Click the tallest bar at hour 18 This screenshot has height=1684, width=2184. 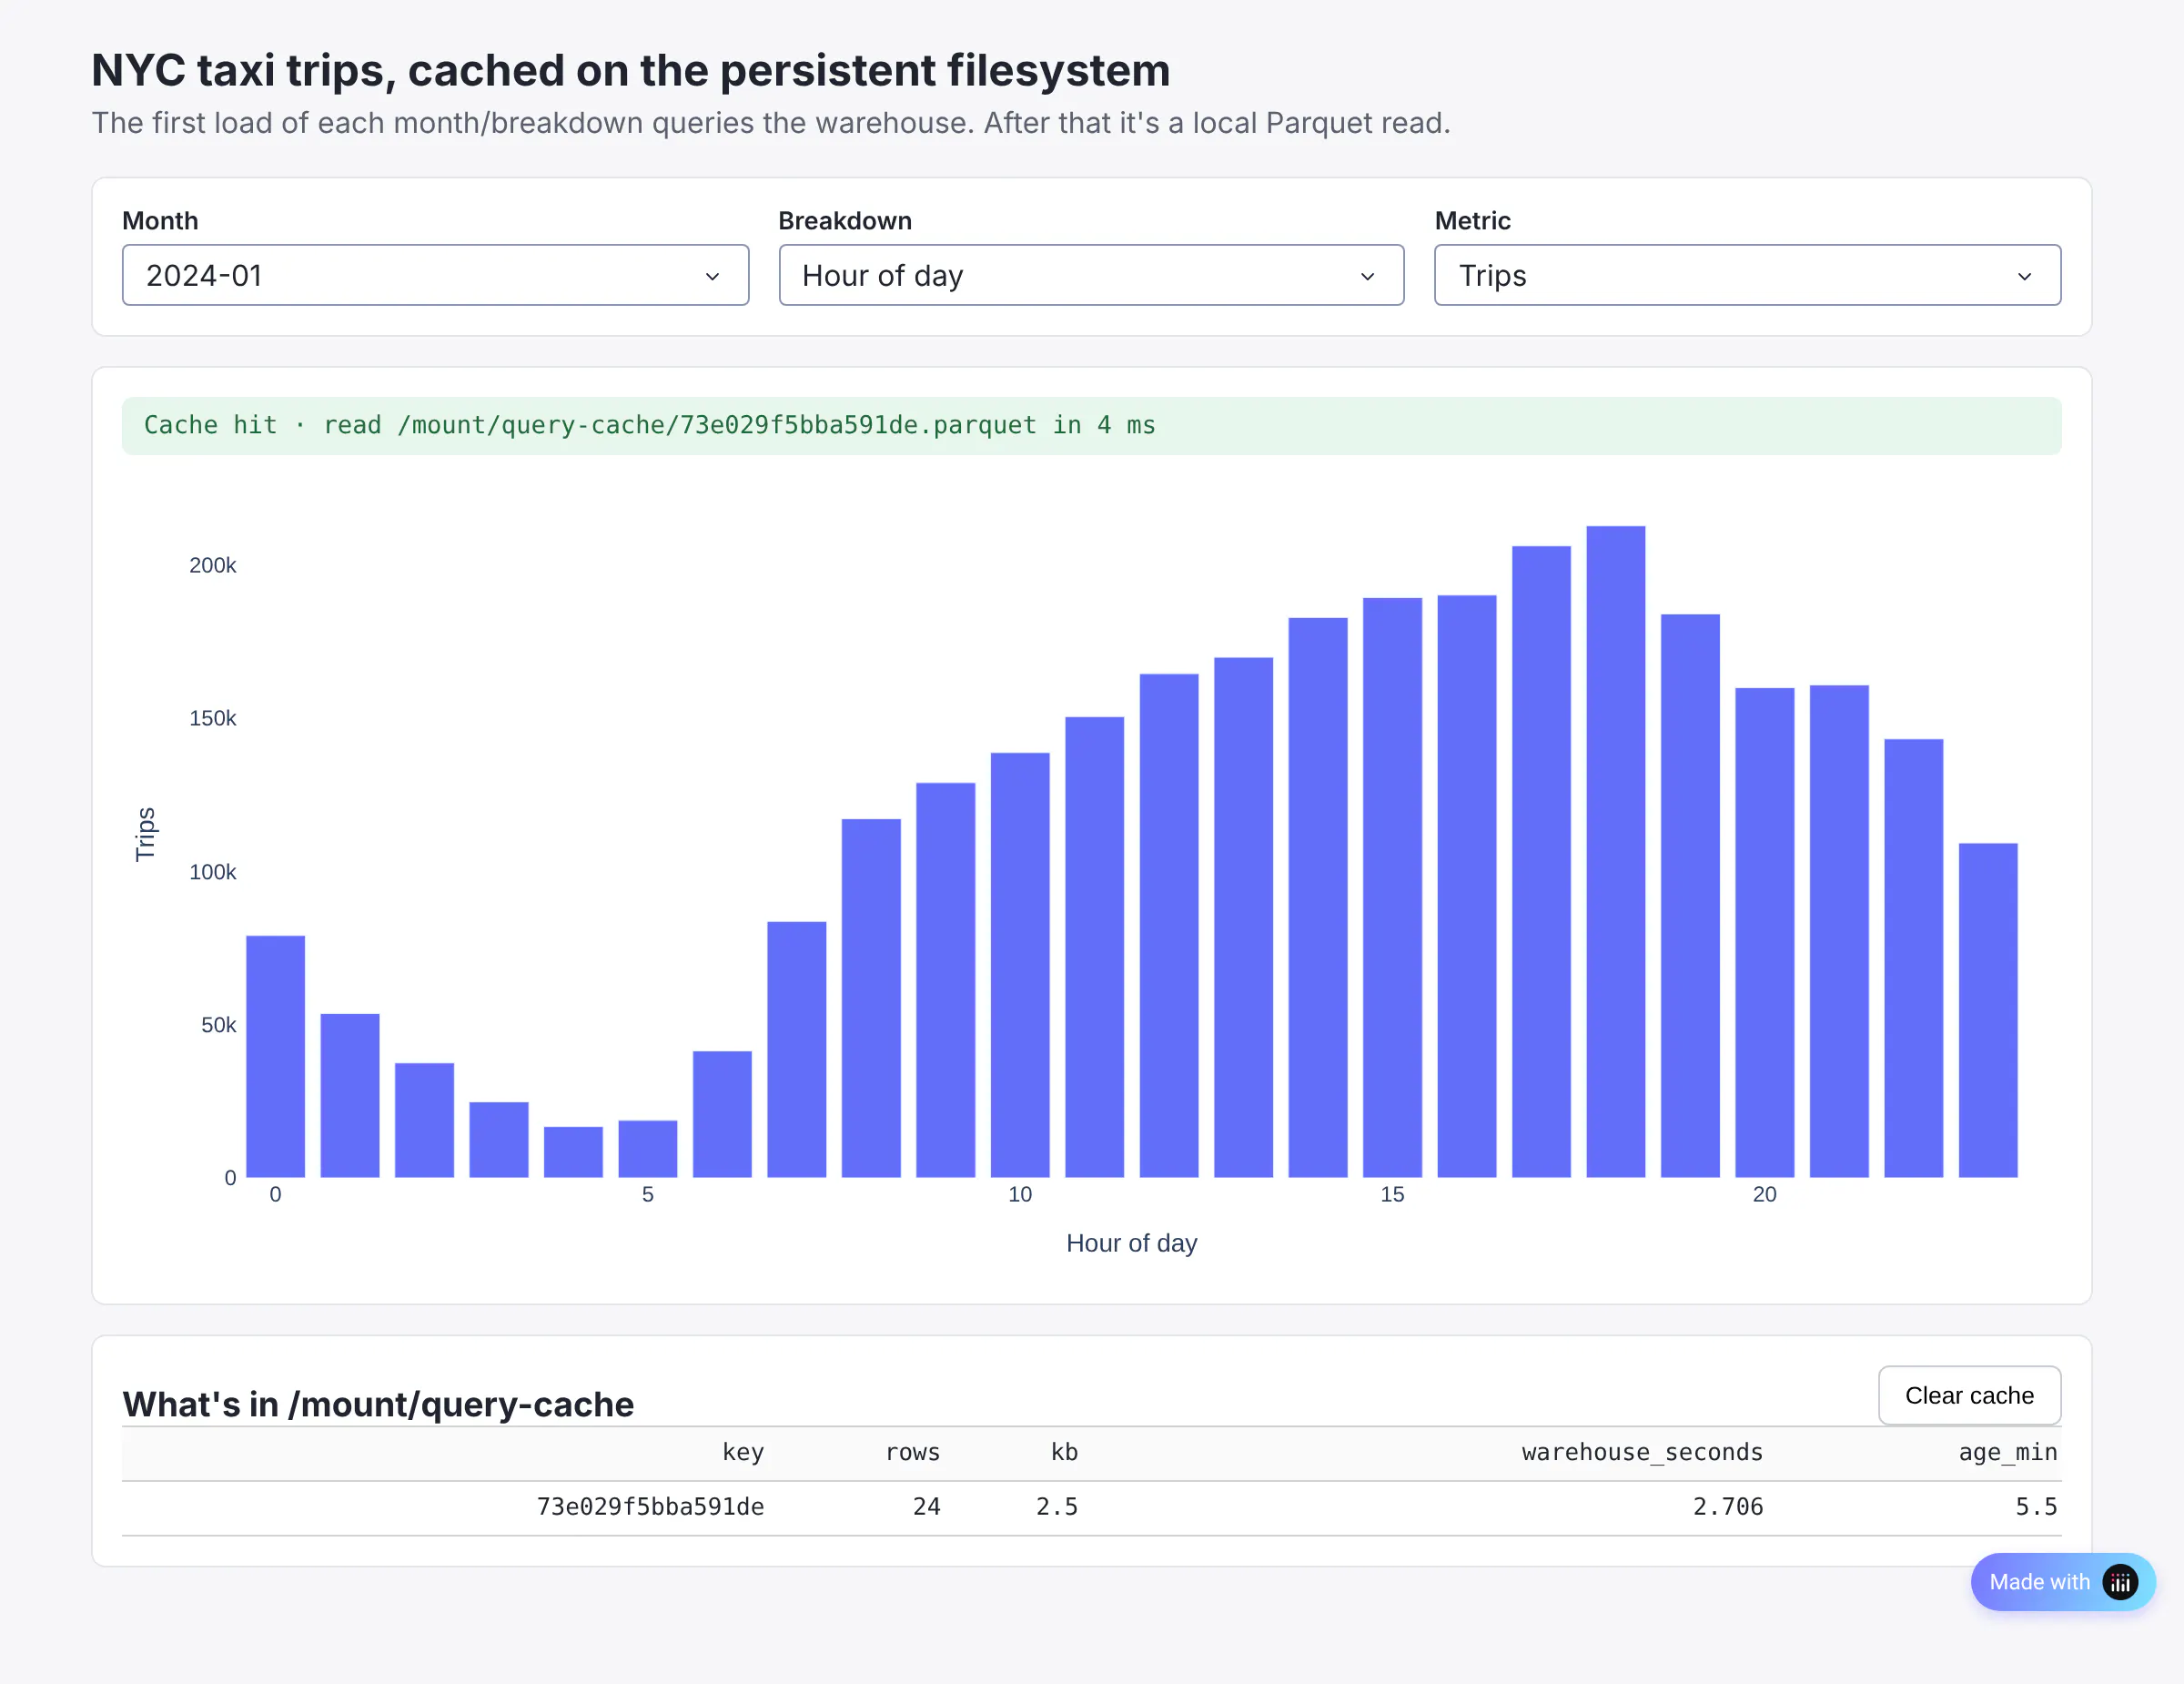[1615, 852]
